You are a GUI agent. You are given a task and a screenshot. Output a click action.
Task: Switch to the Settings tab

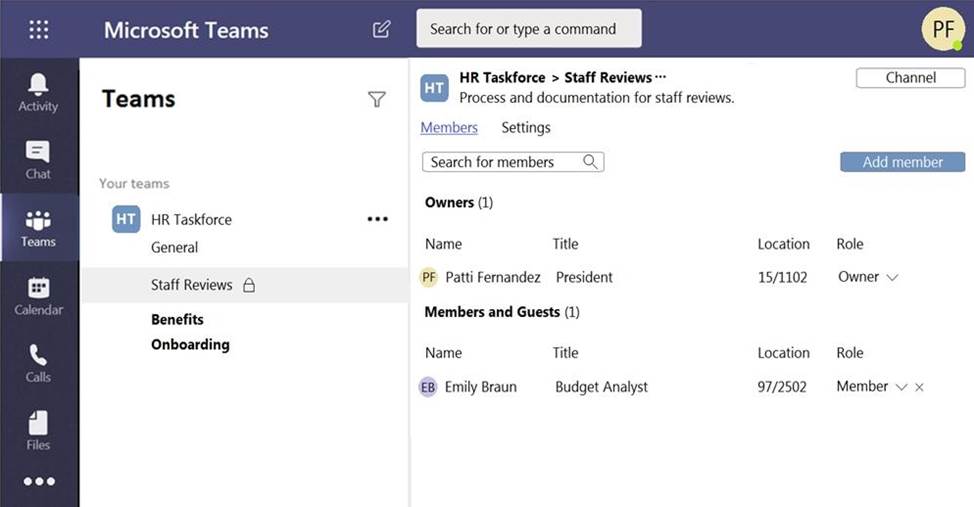click(526, 127)
